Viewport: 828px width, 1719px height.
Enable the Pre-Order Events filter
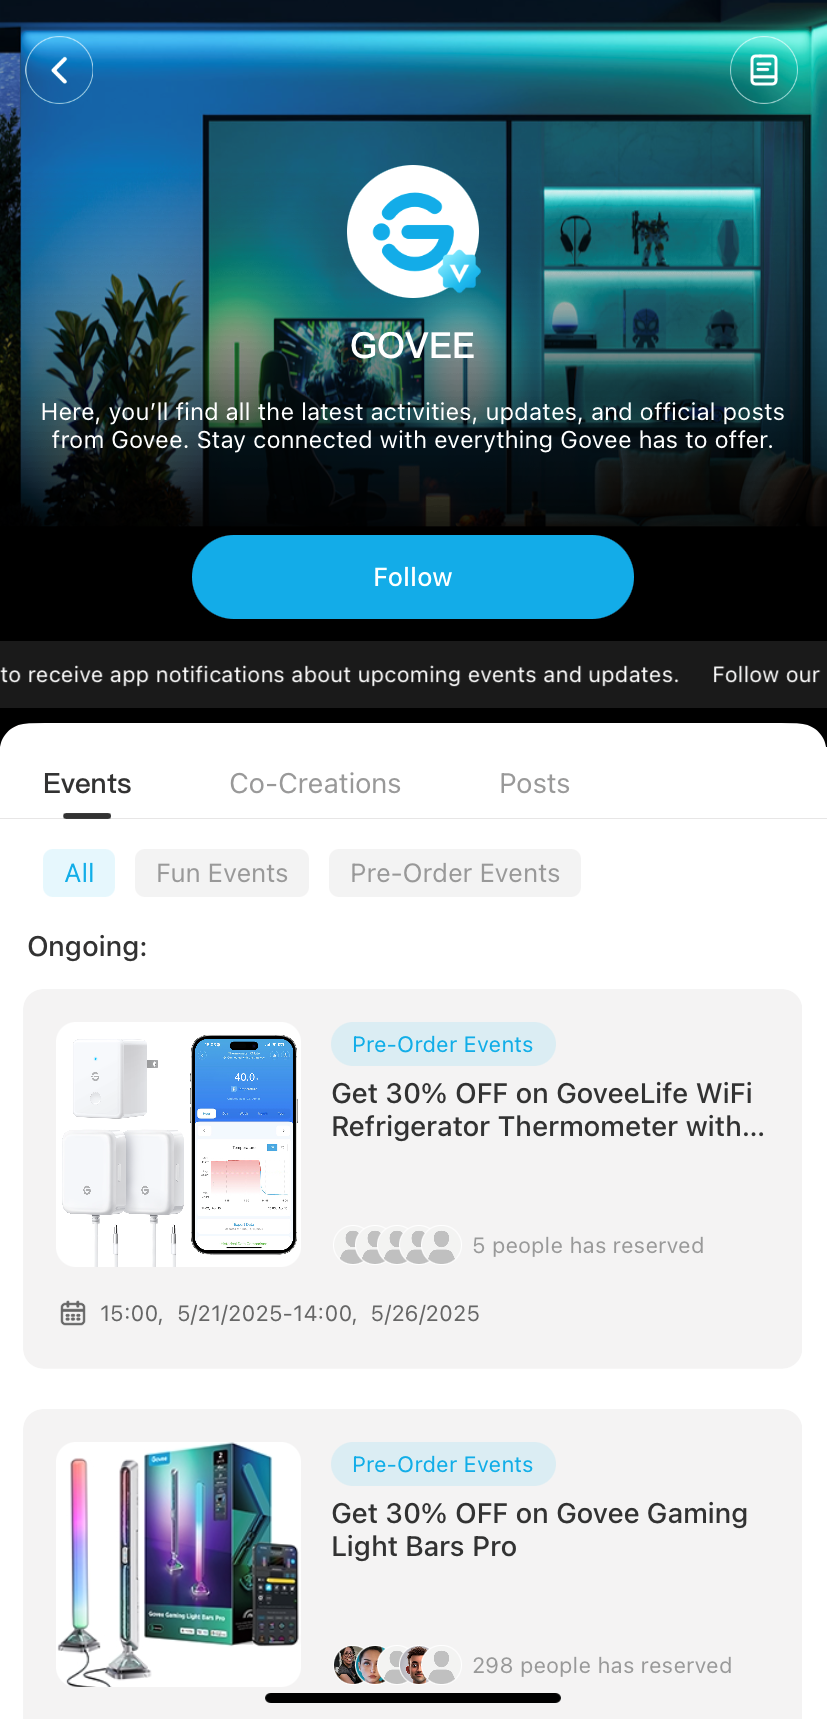[x=455, y=873]
